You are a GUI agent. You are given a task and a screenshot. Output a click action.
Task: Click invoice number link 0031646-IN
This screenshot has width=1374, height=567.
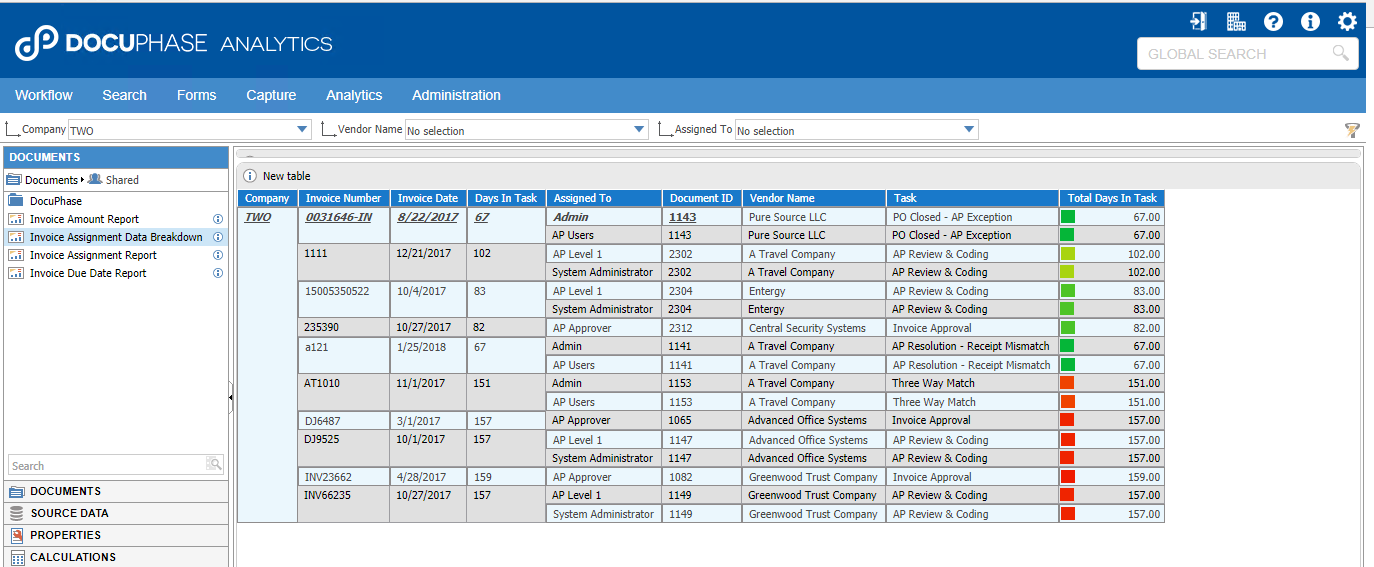pos(339,217)
